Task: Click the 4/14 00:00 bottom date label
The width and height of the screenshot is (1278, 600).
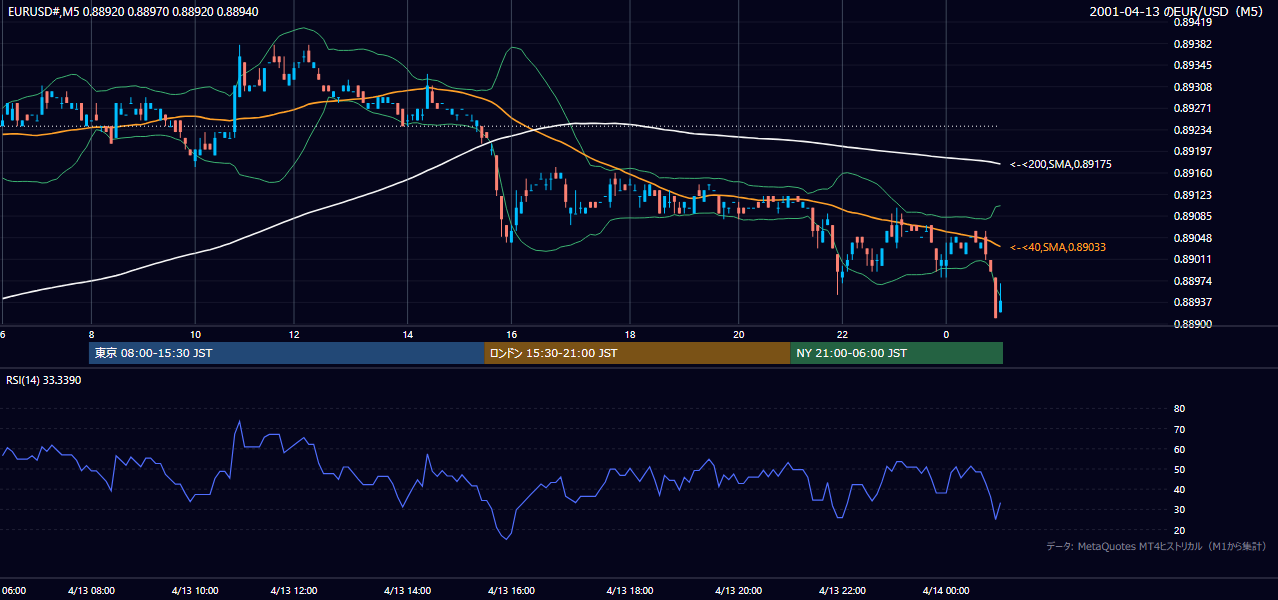Action: click(x=946, y=591)
